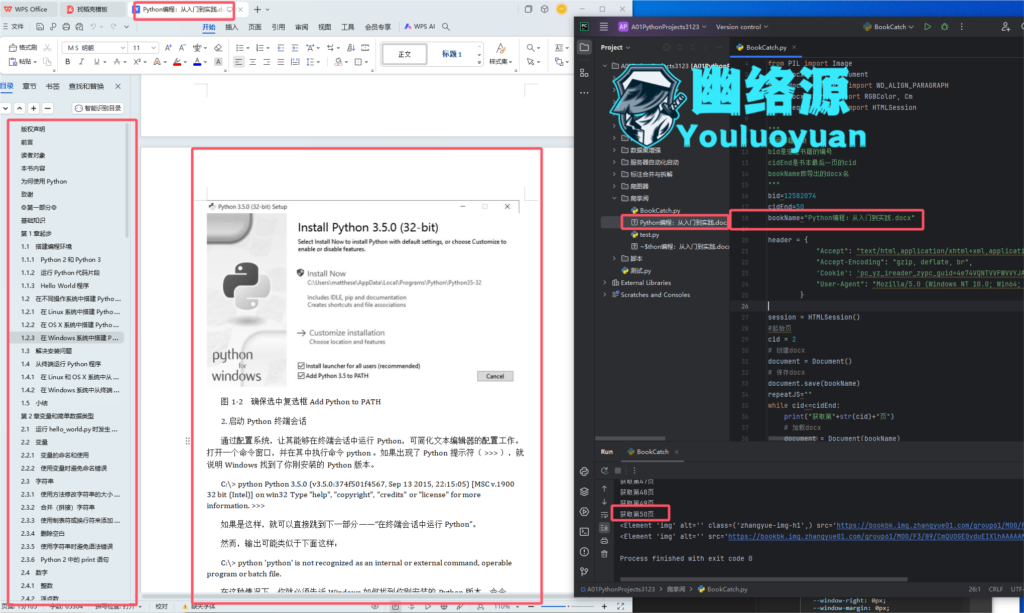Open the font name dropdown in WPS
Screen dimensions: 1024x613
(122, 48)
